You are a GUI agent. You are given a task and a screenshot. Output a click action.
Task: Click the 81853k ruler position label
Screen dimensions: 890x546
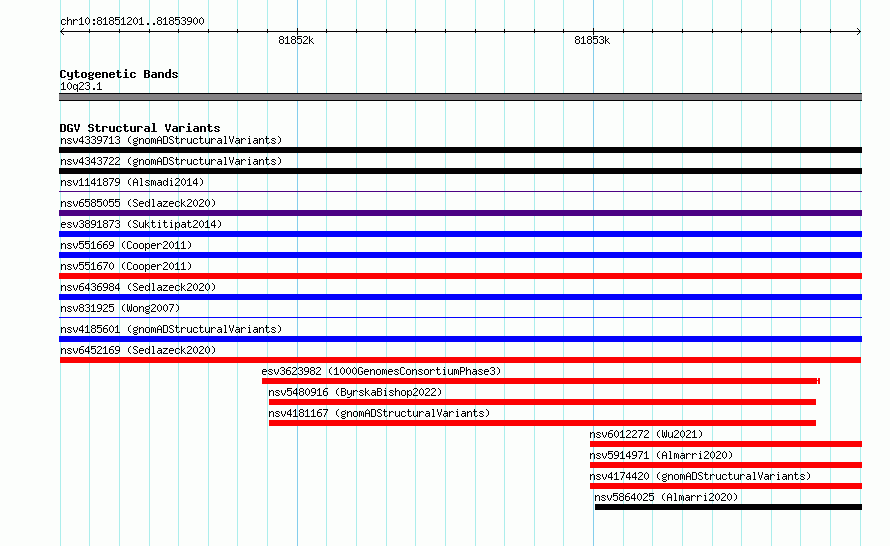pos(592,40)
